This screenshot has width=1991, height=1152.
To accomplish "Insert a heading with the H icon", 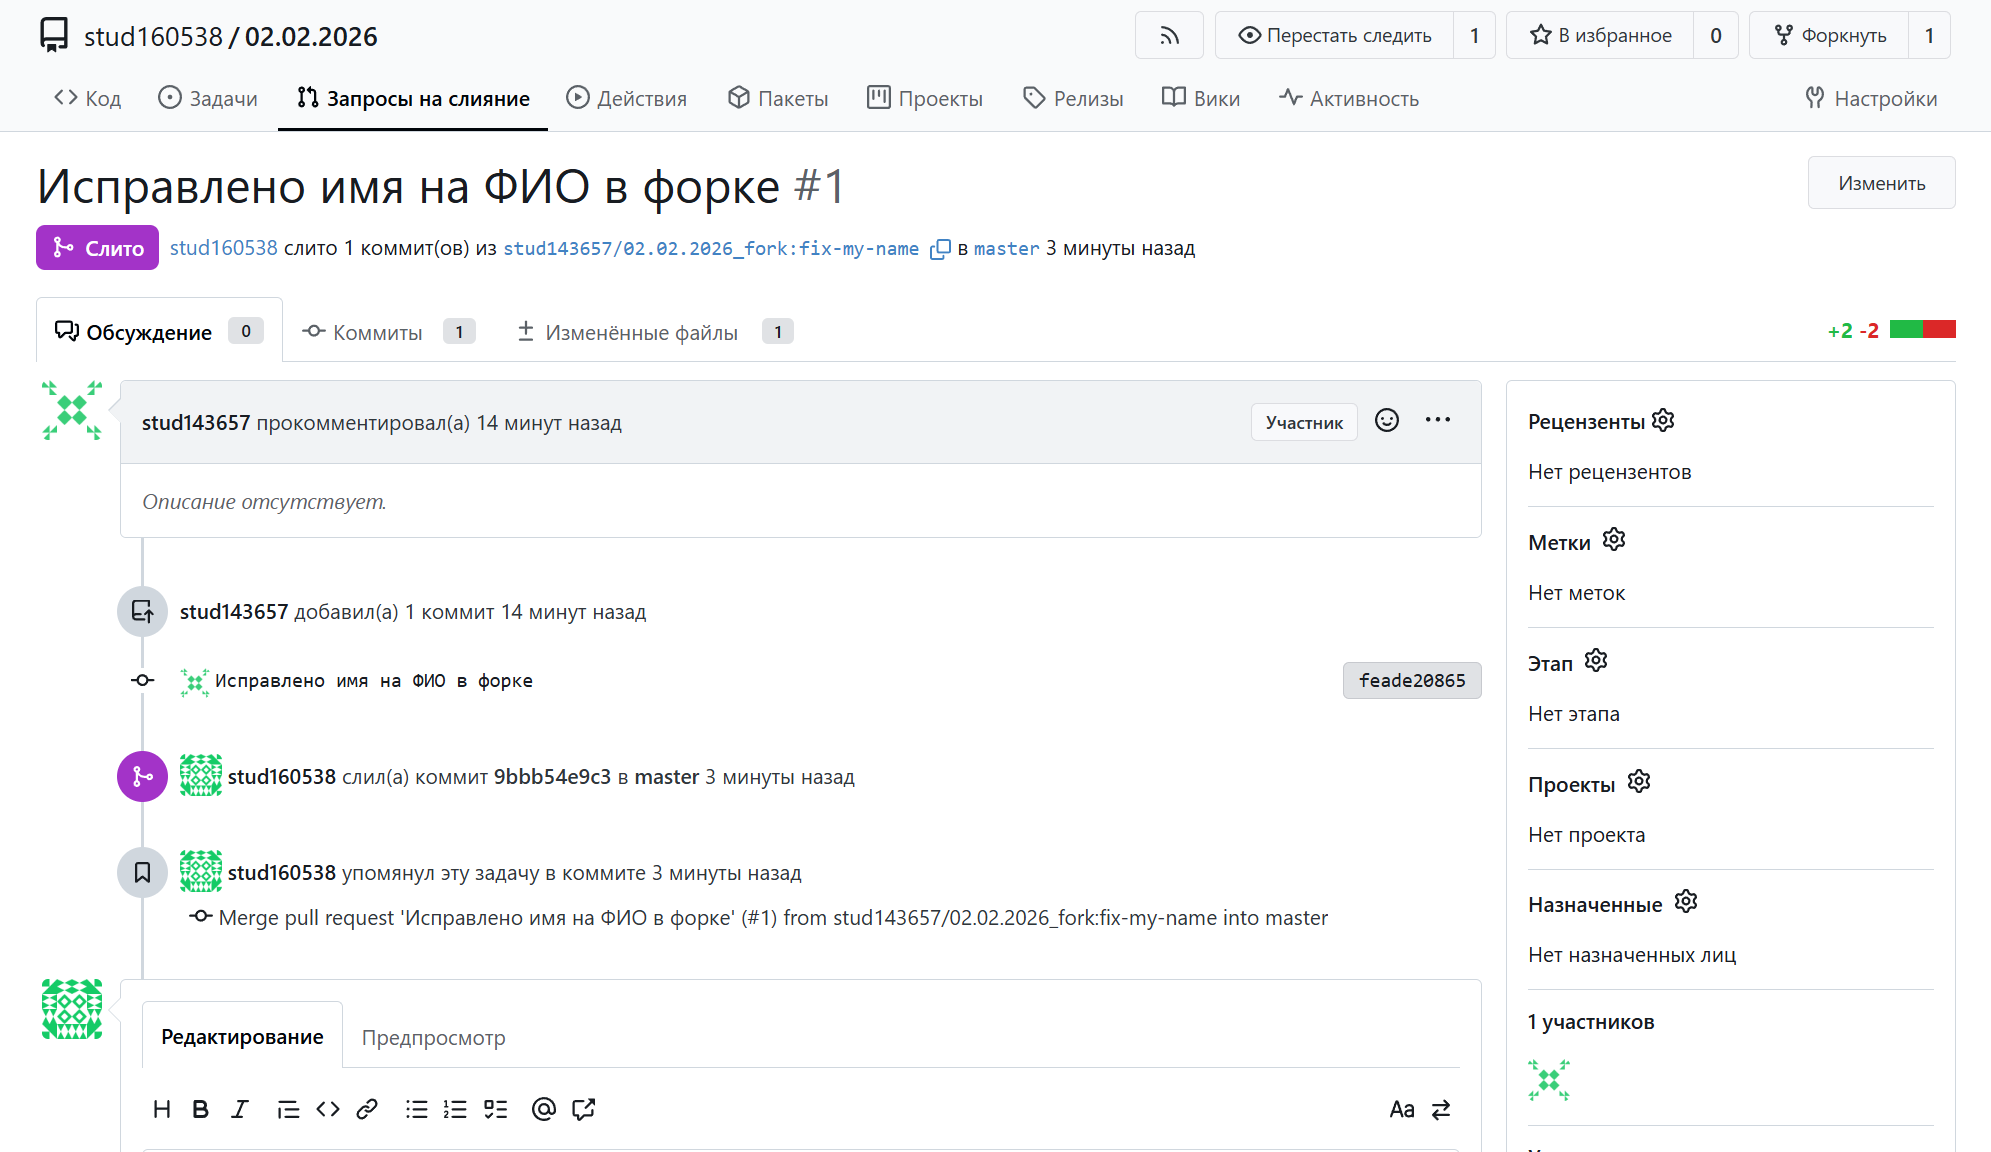I will click(x=162, y=1109).
